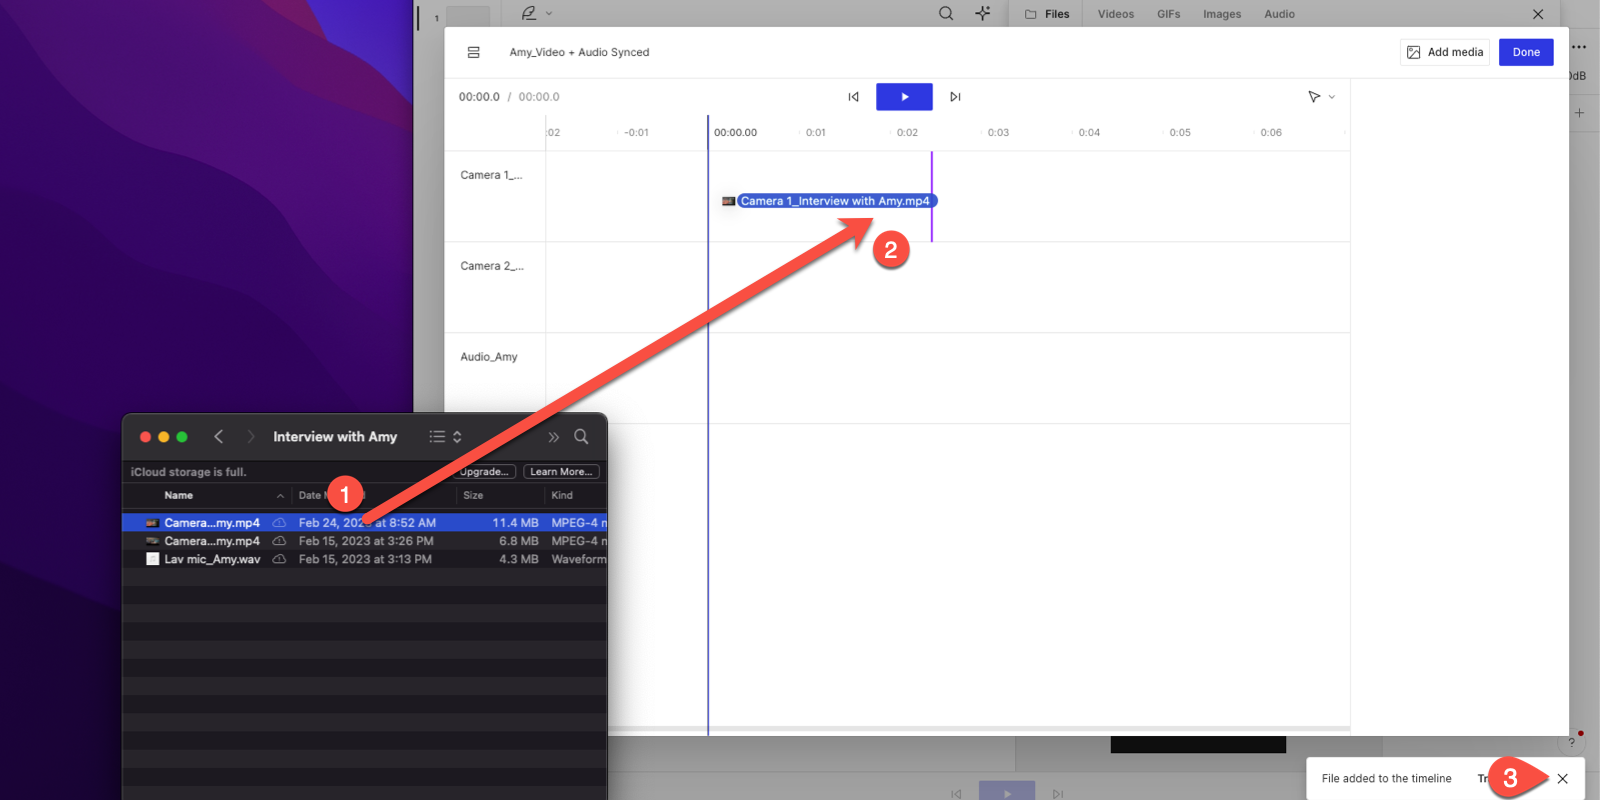Click the green zoom button of Finder
The height and width of the screenshot is (800, 1600).
pyautogui.click(x=181, y=437)
